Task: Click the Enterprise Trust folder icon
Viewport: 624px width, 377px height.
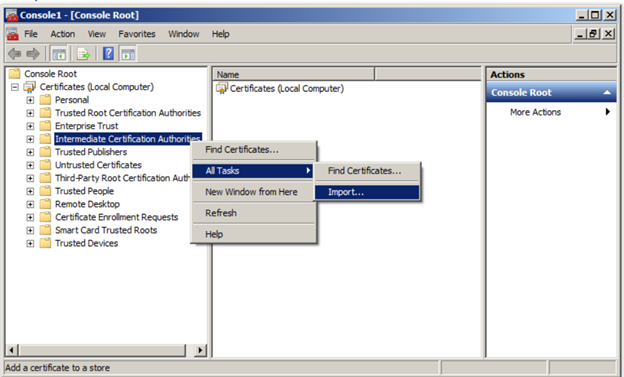Action: click(45, 126)
